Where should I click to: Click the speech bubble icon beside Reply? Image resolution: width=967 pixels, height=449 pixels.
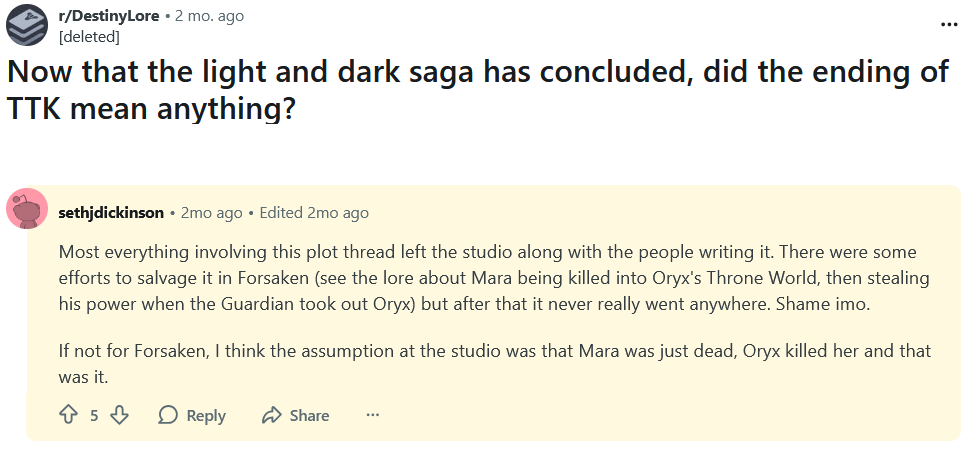[168, 415]
